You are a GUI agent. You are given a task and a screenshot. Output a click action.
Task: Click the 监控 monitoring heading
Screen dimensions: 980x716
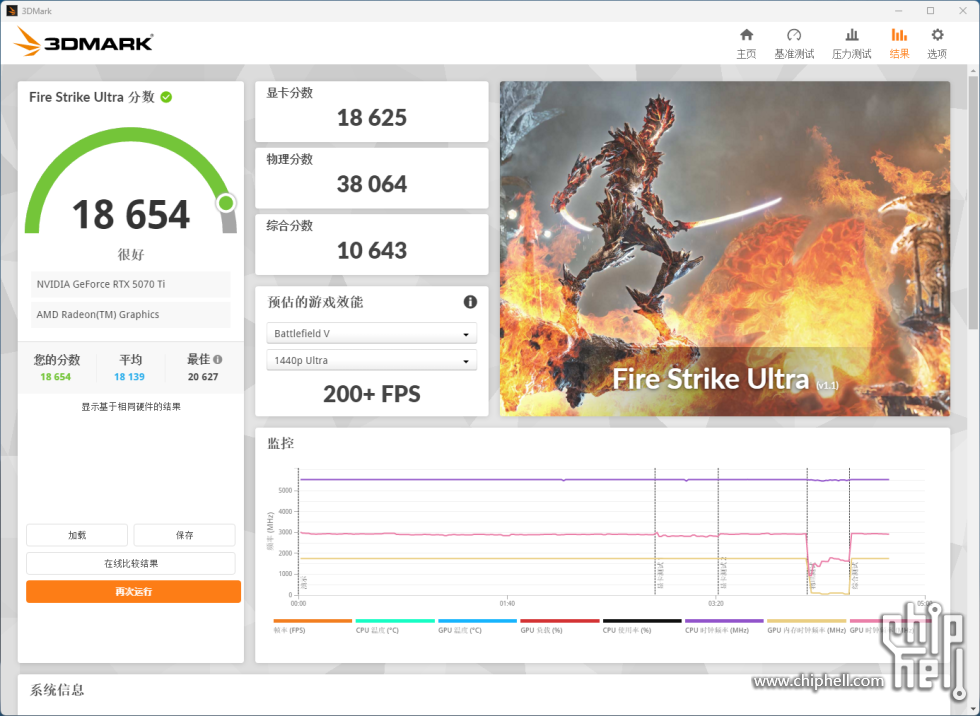coord(280,443)
